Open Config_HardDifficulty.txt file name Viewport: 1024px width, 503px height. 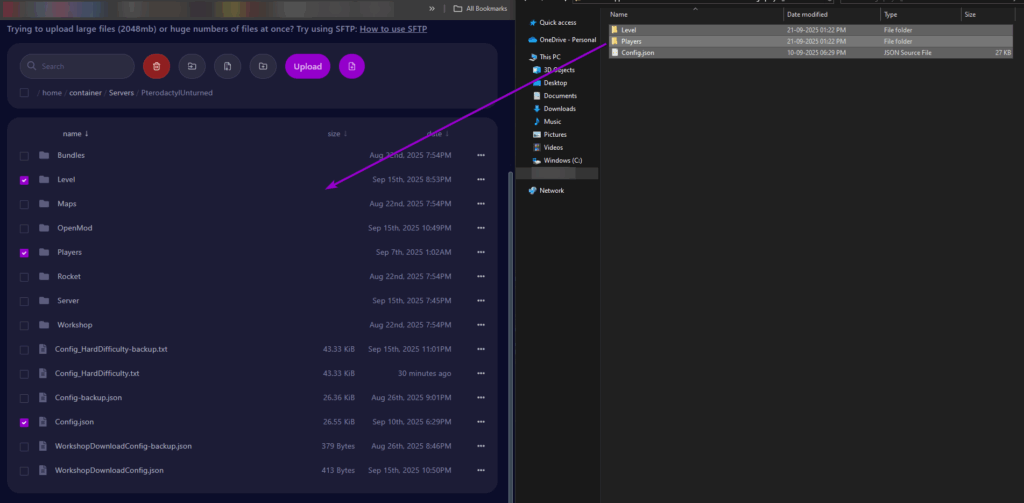coord(97,374)
